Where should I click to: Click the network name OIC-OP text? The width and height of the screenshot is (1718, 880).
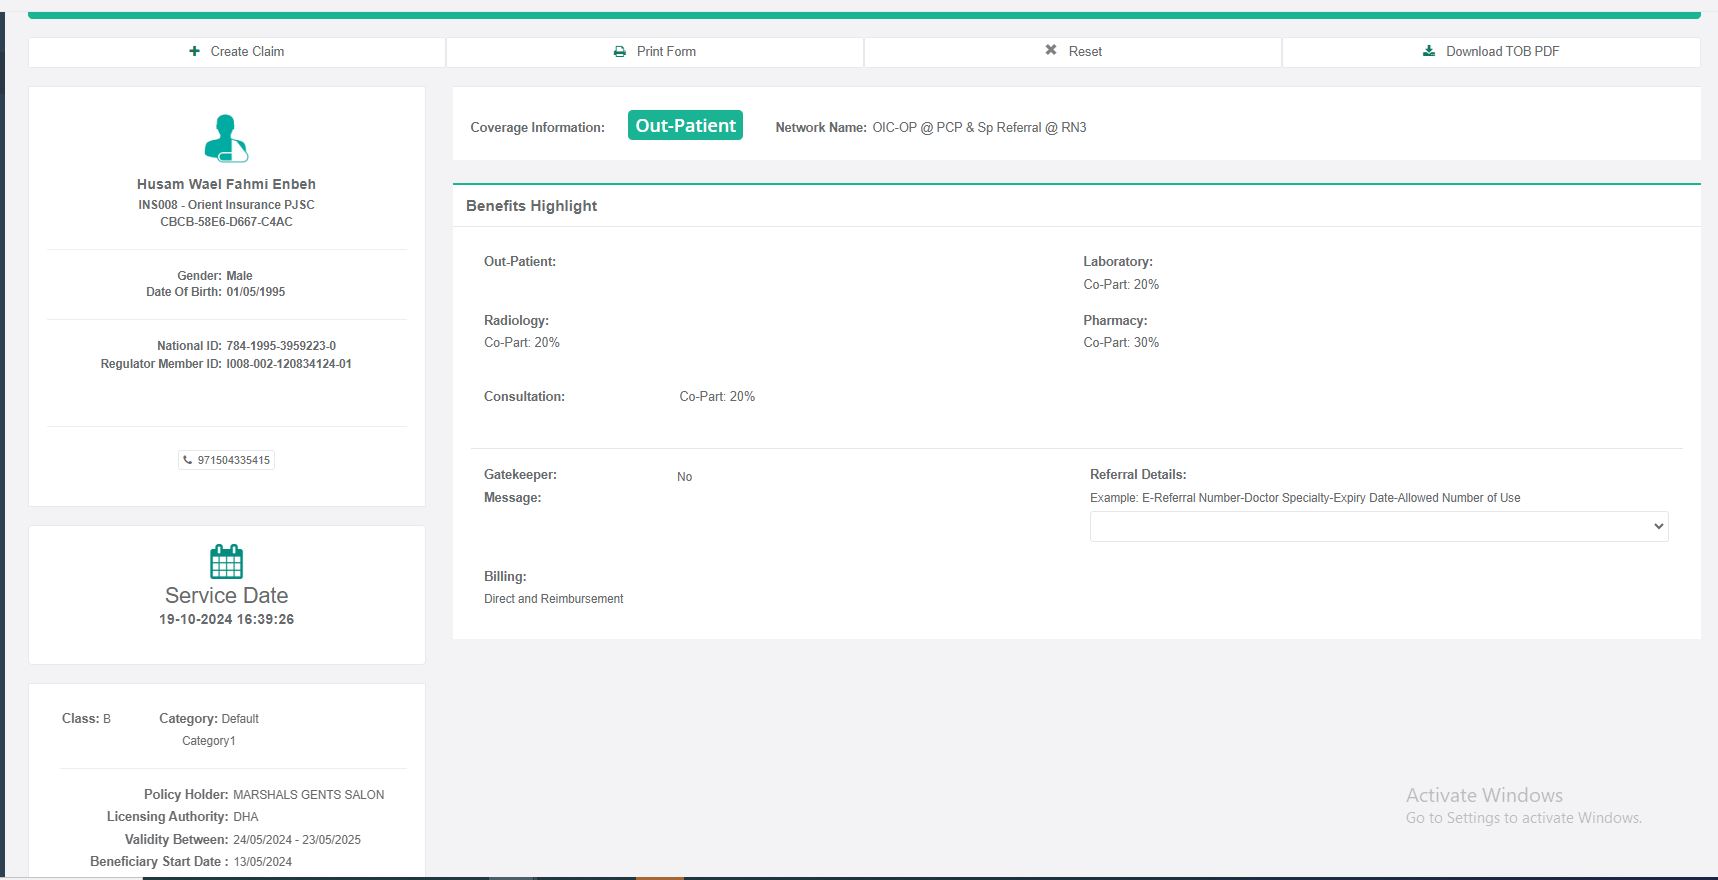coord(978,127)
